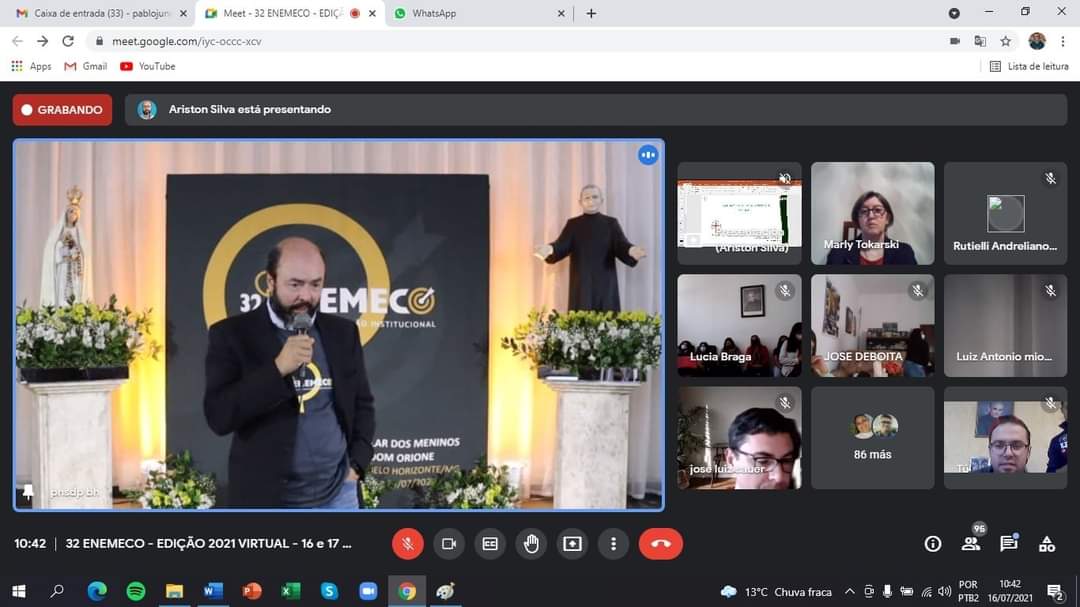1080x607 pixels.
Task: Open Spotify from the taskbar
Action: click(x=136, y=591)
